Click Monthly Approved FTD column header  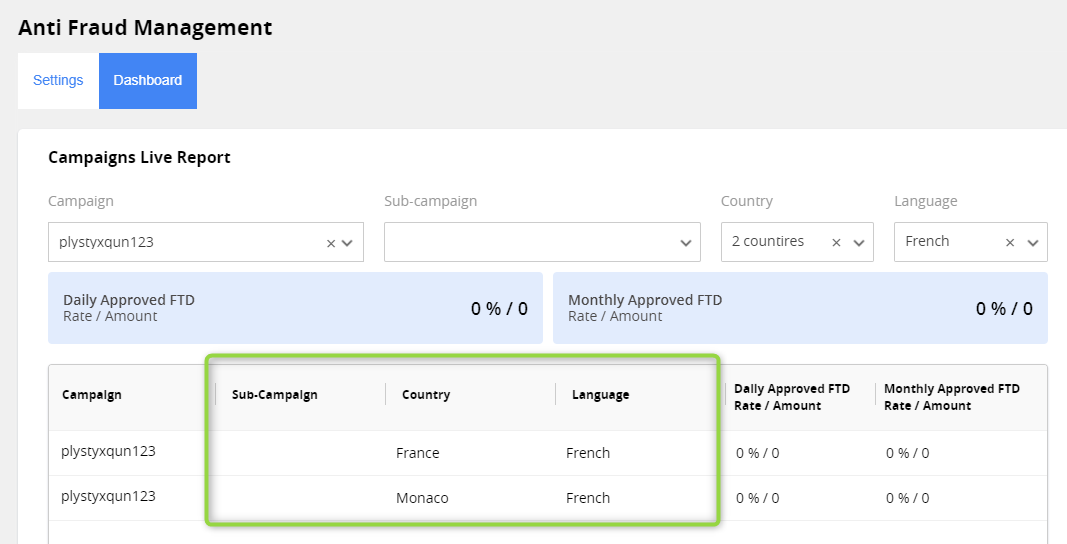(x=952, y=397)
